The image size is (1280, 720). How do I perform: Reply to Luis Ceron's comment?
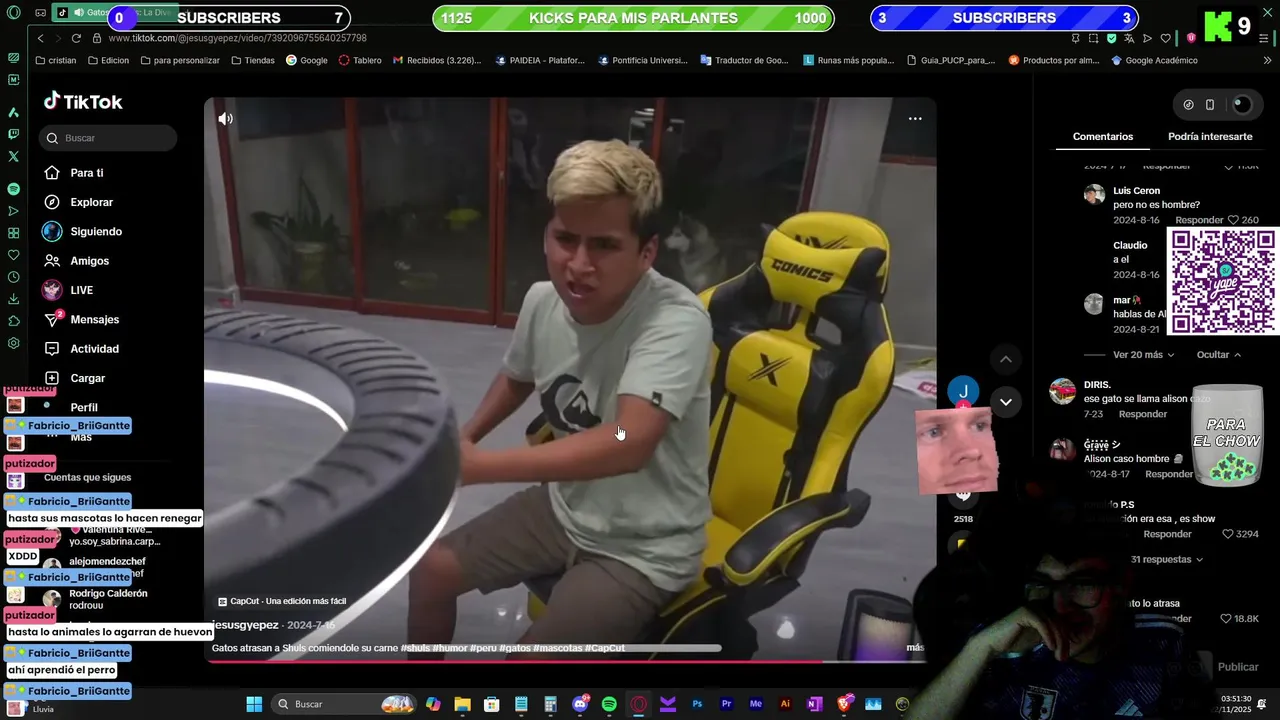[x=1198, y=220]
